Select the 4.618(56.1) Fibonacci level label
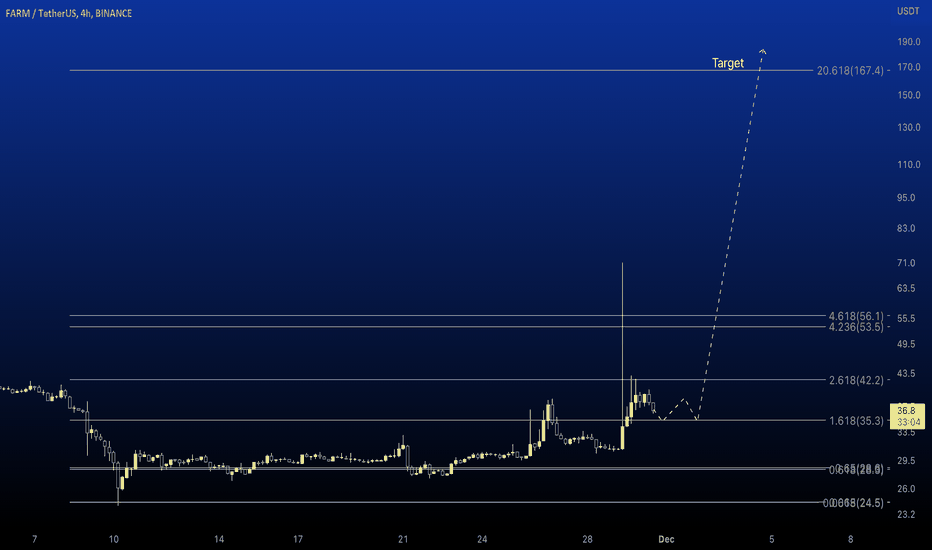The image size is (932, 550). (856, 316)
